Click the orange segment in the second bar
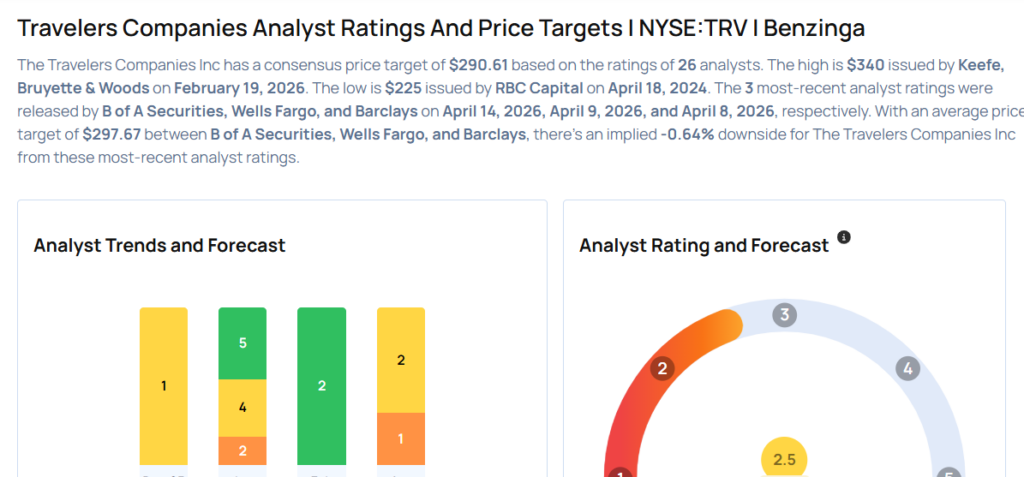Viewport: 1024px width, 477px height. point(242,451)
